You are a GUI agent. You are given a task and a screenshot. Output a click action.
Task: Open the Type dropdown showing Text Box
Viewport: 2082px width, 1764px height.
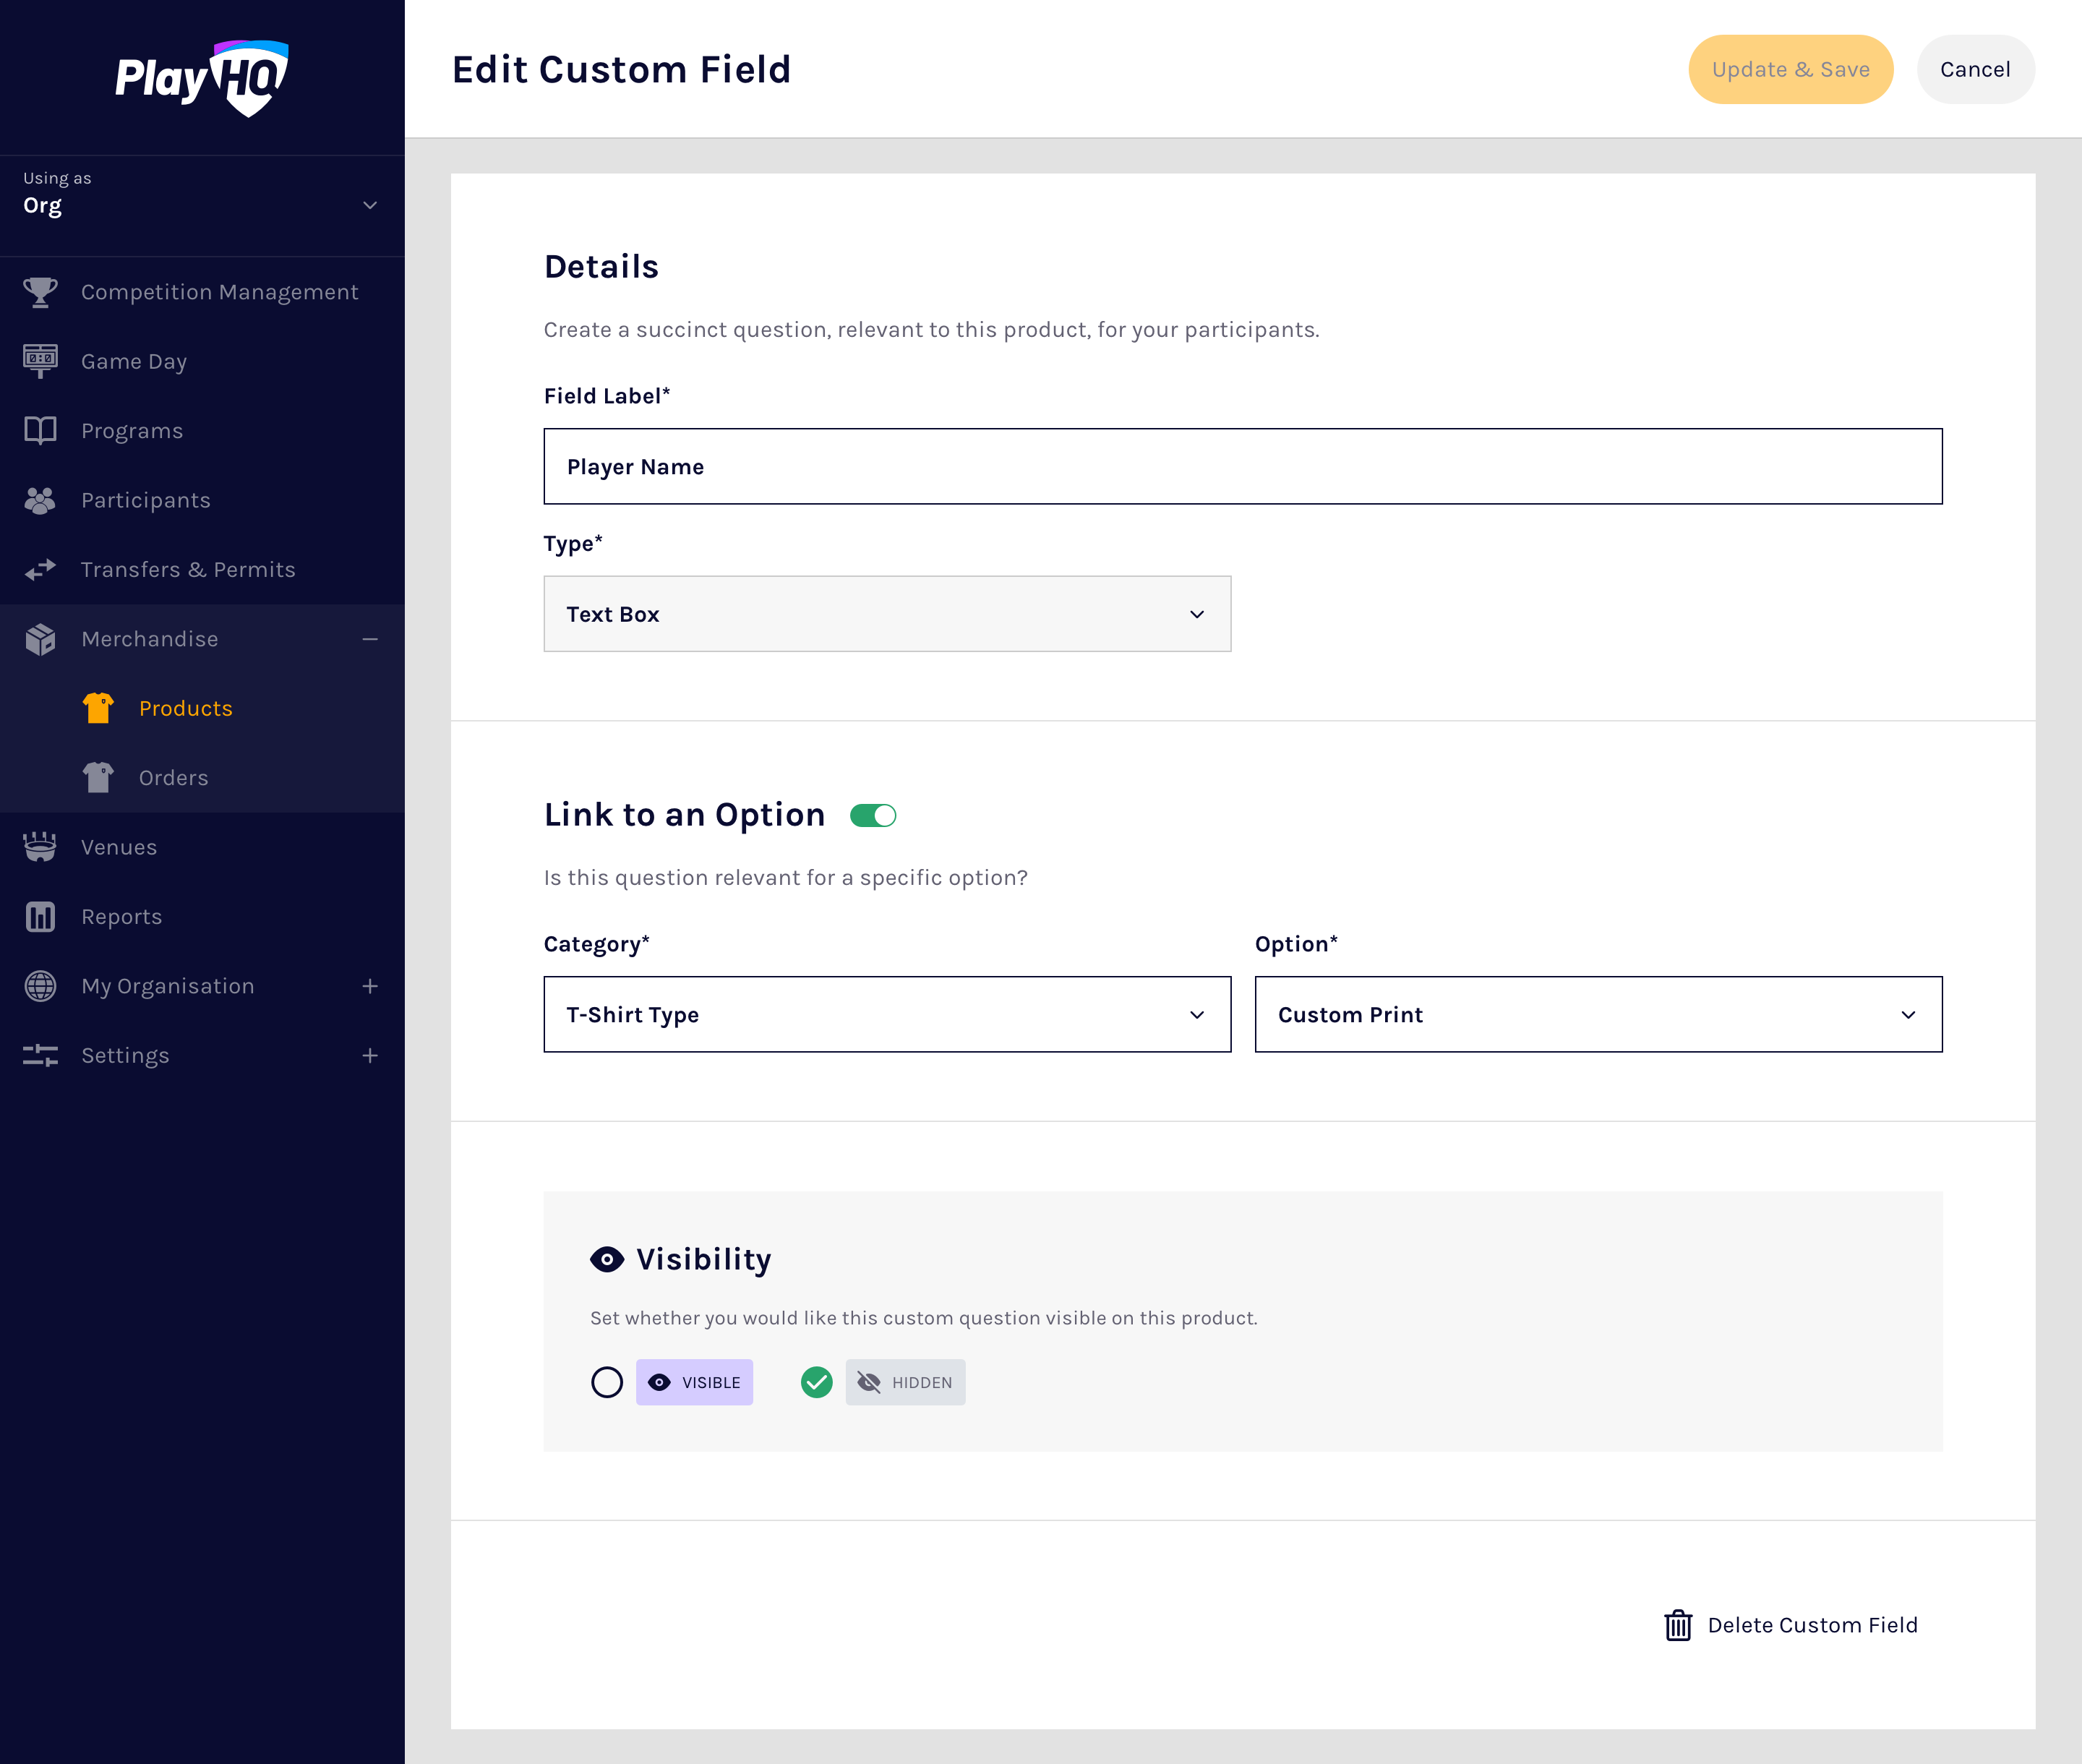tap(887, 614)
